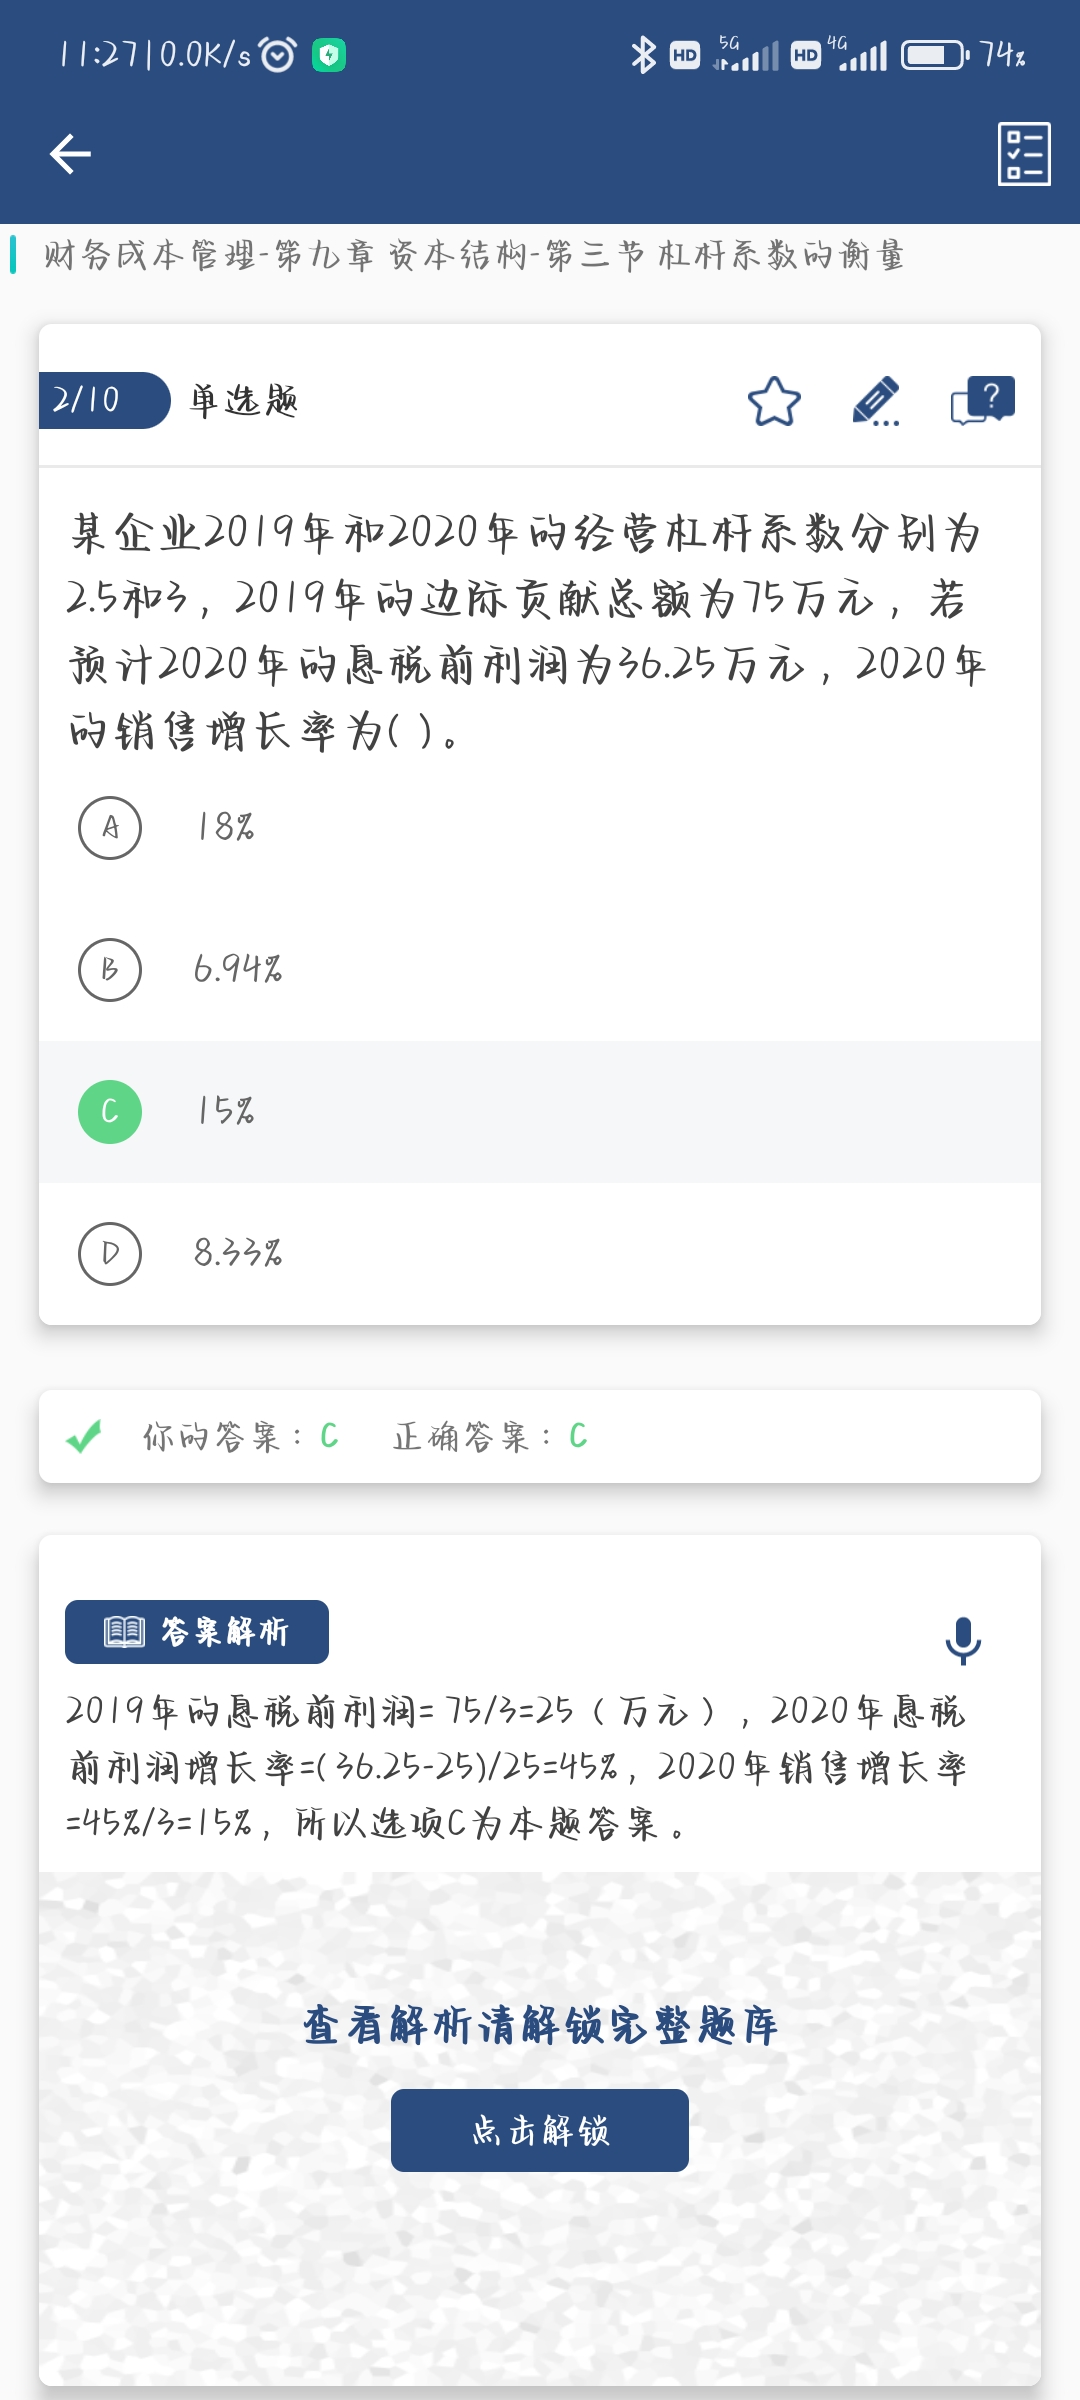Open the question feedback icon
Image resolution: width=1080 pixels, height=2400 pixels.
[982, 402]
